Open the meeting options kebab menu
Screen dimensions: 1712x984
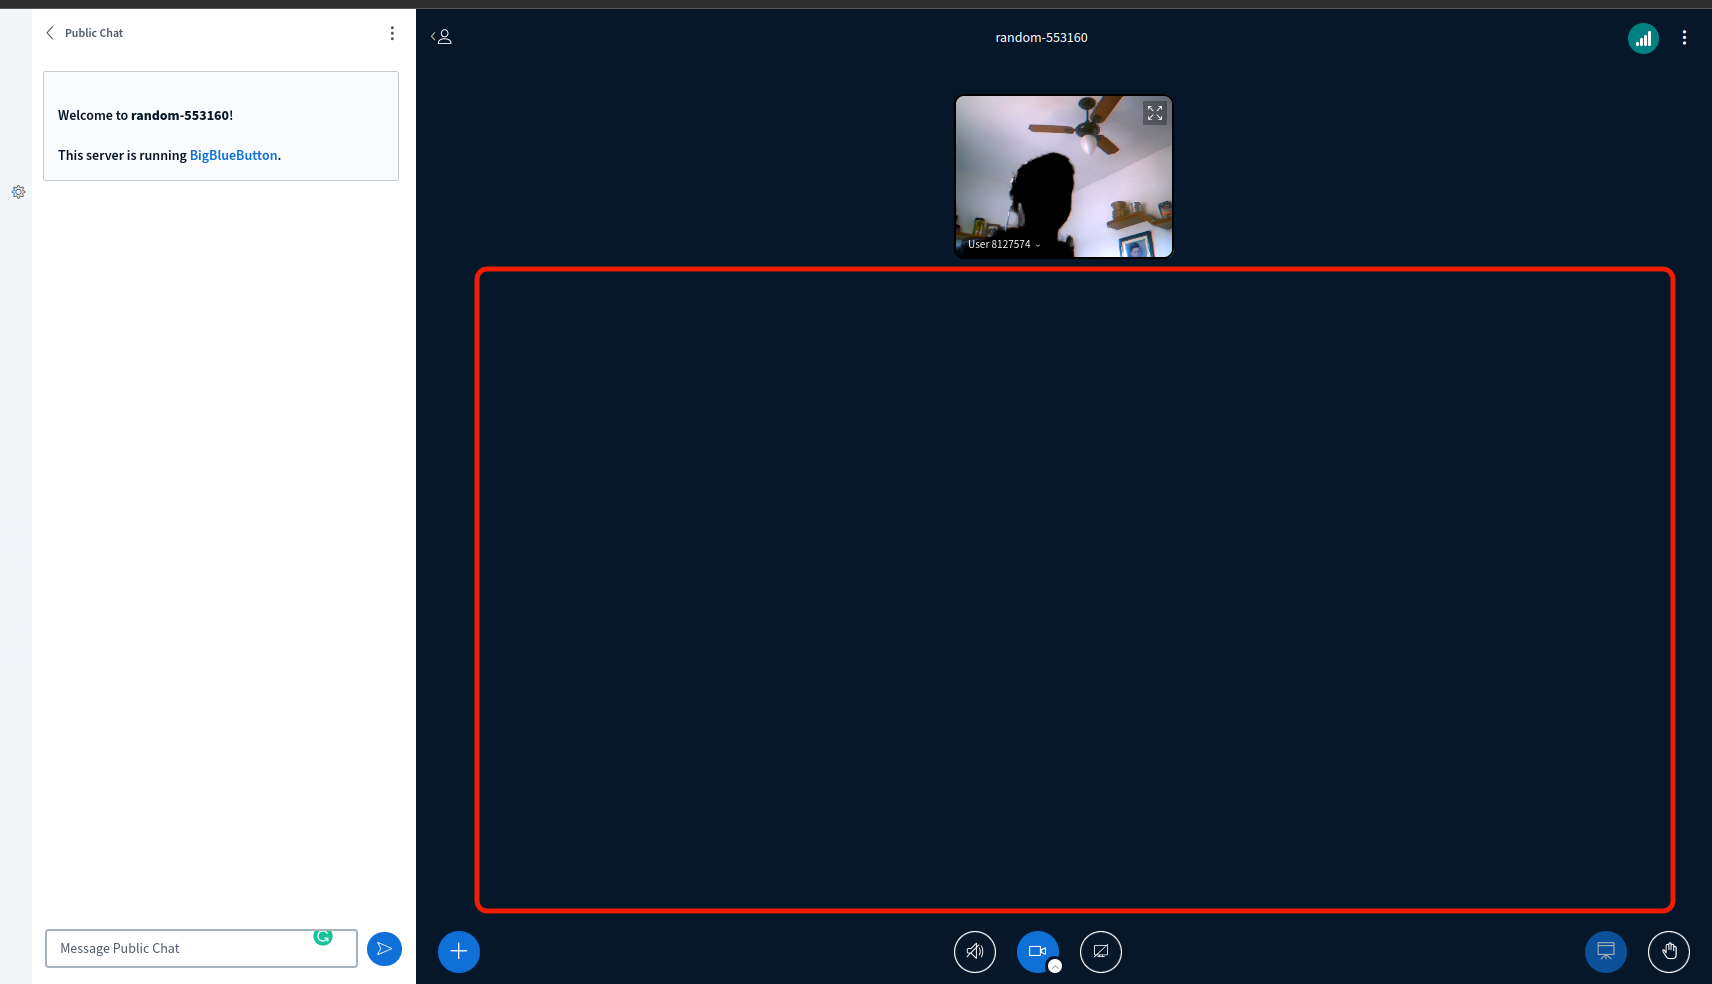(x=1685, y=37)
